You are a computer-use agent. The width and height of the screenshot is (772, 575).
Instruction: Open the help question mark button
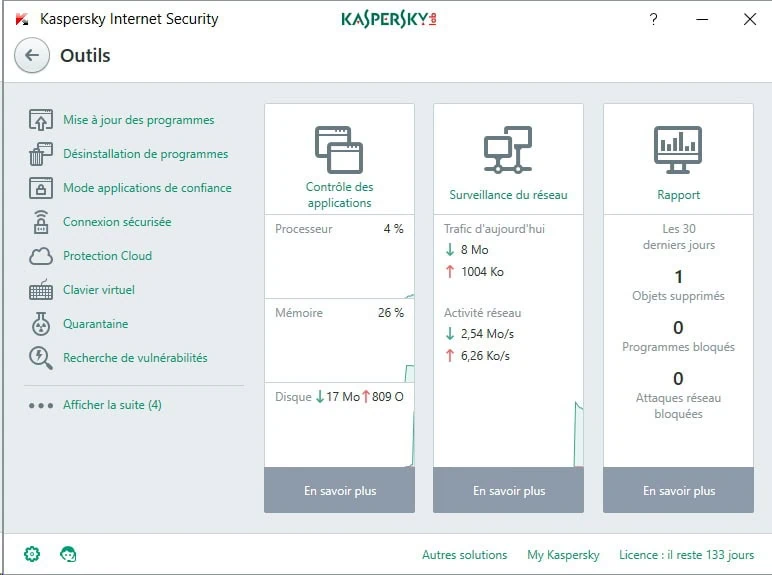click(x=654, y=19)
